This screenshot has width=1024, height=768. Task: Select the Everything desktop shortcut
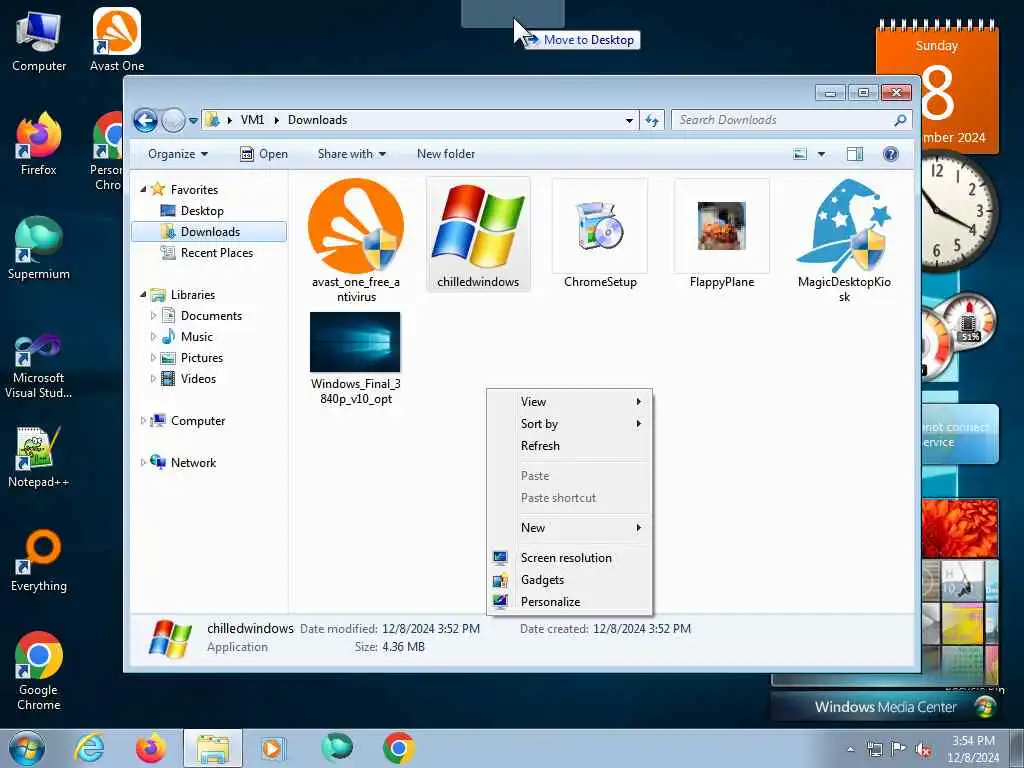[x=39, y=562]
